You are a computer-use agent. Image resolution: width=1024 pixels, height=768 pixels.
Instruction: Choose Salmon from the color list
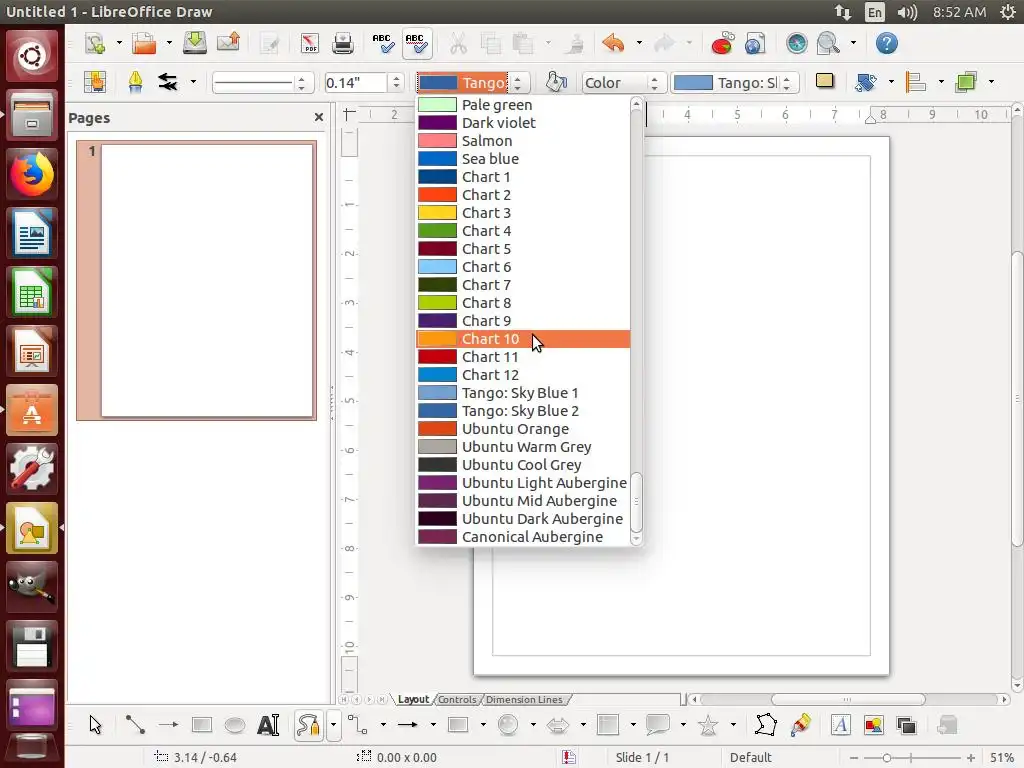(x=523, y=141)
